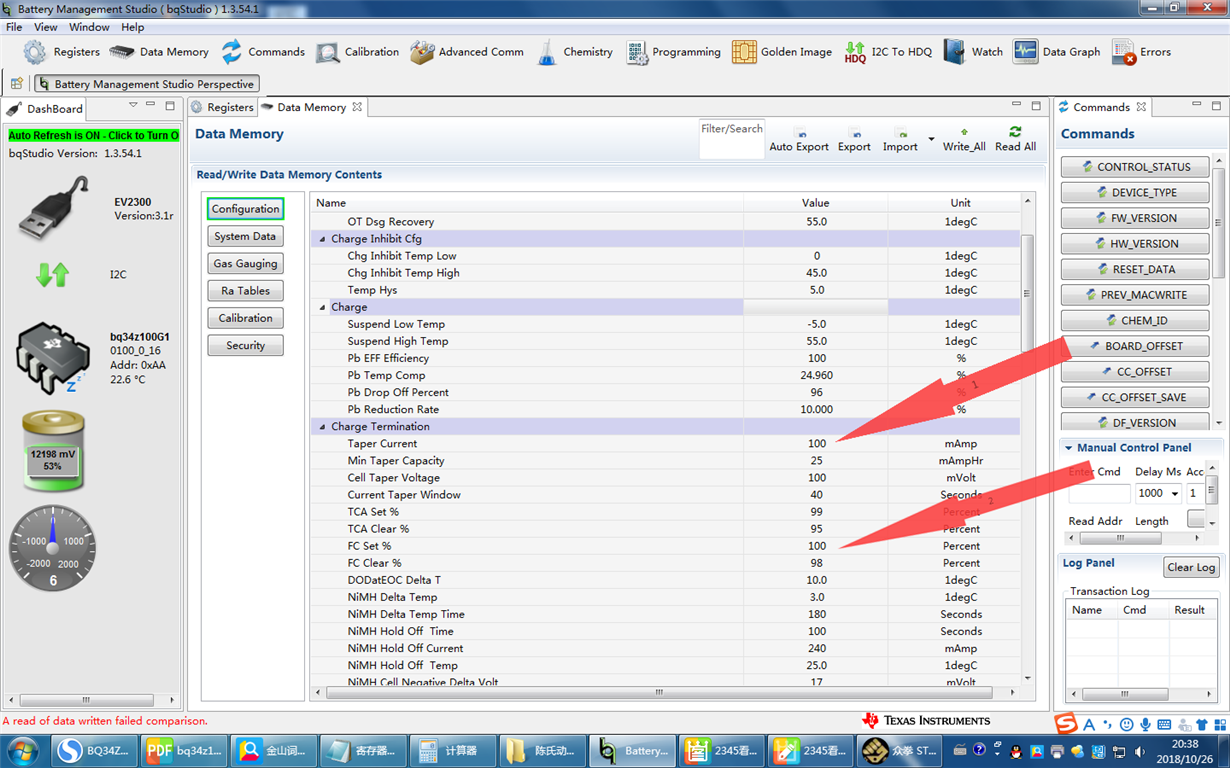Click the Write_All icon

[x=964, y=132]
